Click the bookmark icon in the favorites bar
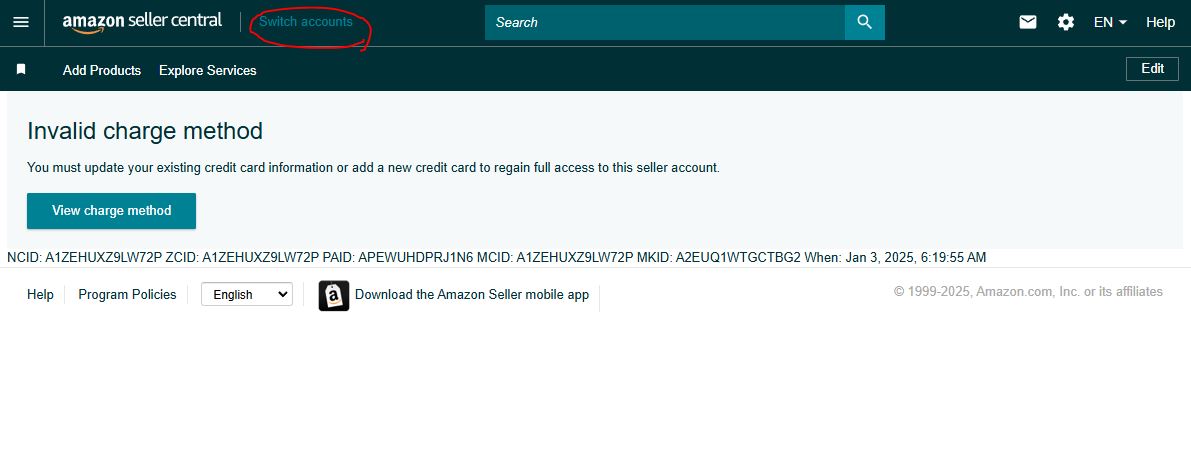The height and width of the screenshot is (454, 1191). (21, 70)
